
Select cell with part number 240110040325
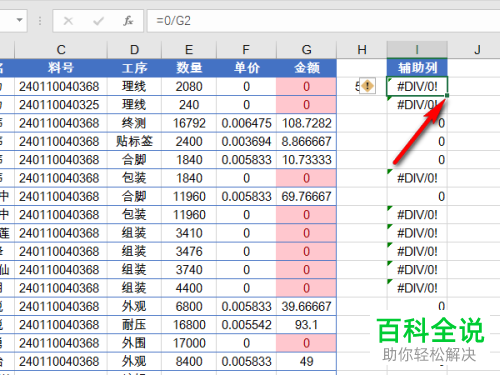coord(61,105)
